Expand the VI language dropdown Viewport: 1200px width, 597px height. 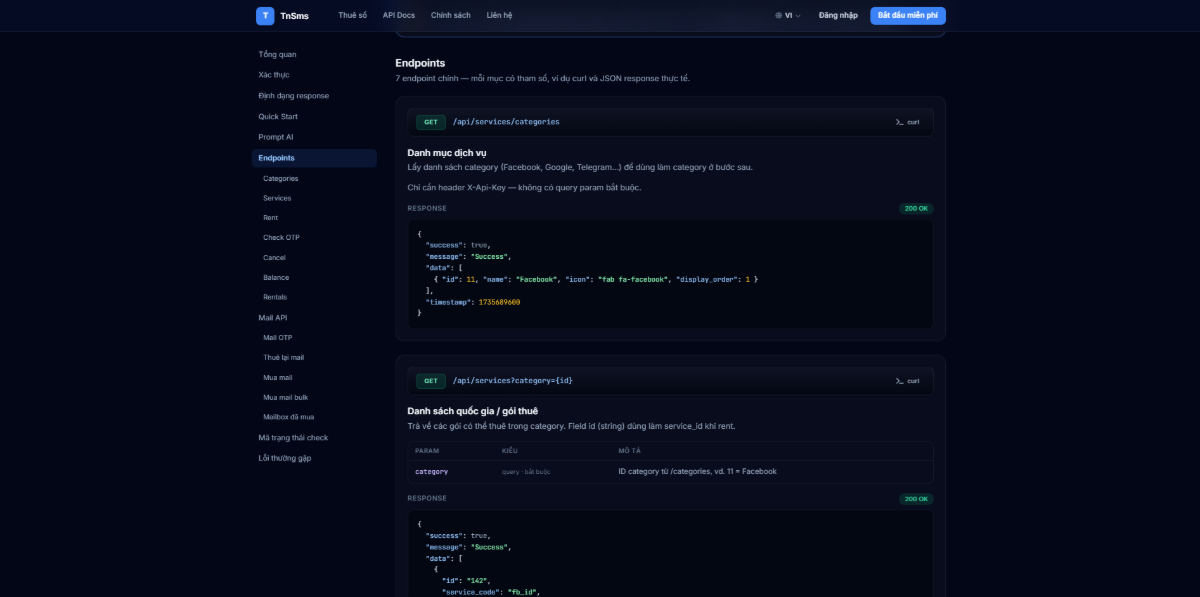coord(788,15)
